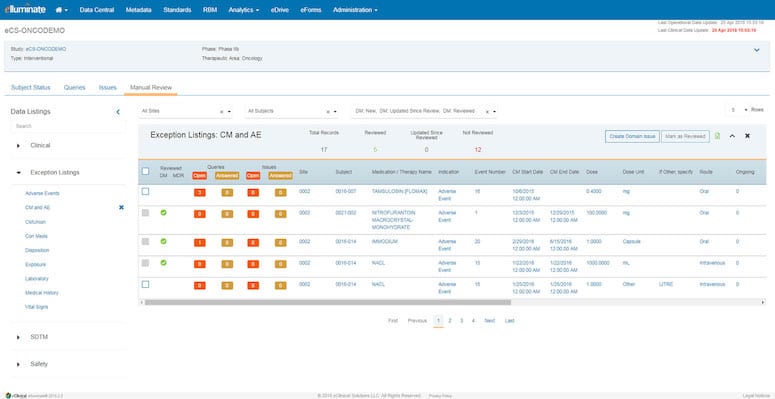The image size is (775, 399).
Task: Click the elluminate logo
Action: [25, 9]
